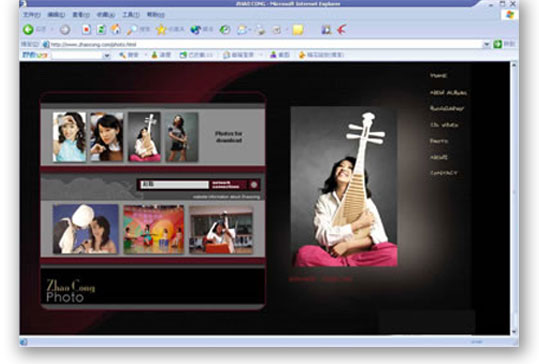The image size is (539, 364).
Task: Click the History clock icon
Action: (225, 30)
